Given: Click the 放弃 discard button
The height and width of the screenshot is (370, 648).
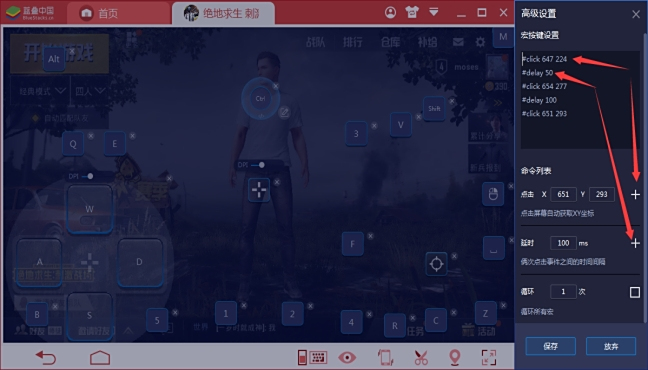Looking at the screenshot, I should [x=611, y=346].
